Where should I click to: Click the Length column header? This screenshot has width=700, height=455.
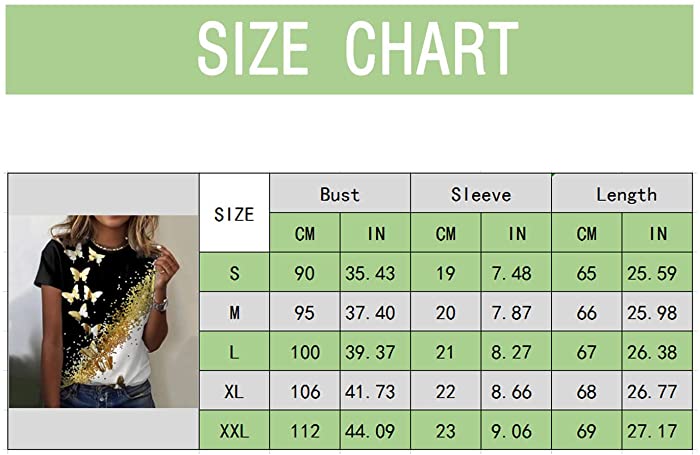coord(622,193)
